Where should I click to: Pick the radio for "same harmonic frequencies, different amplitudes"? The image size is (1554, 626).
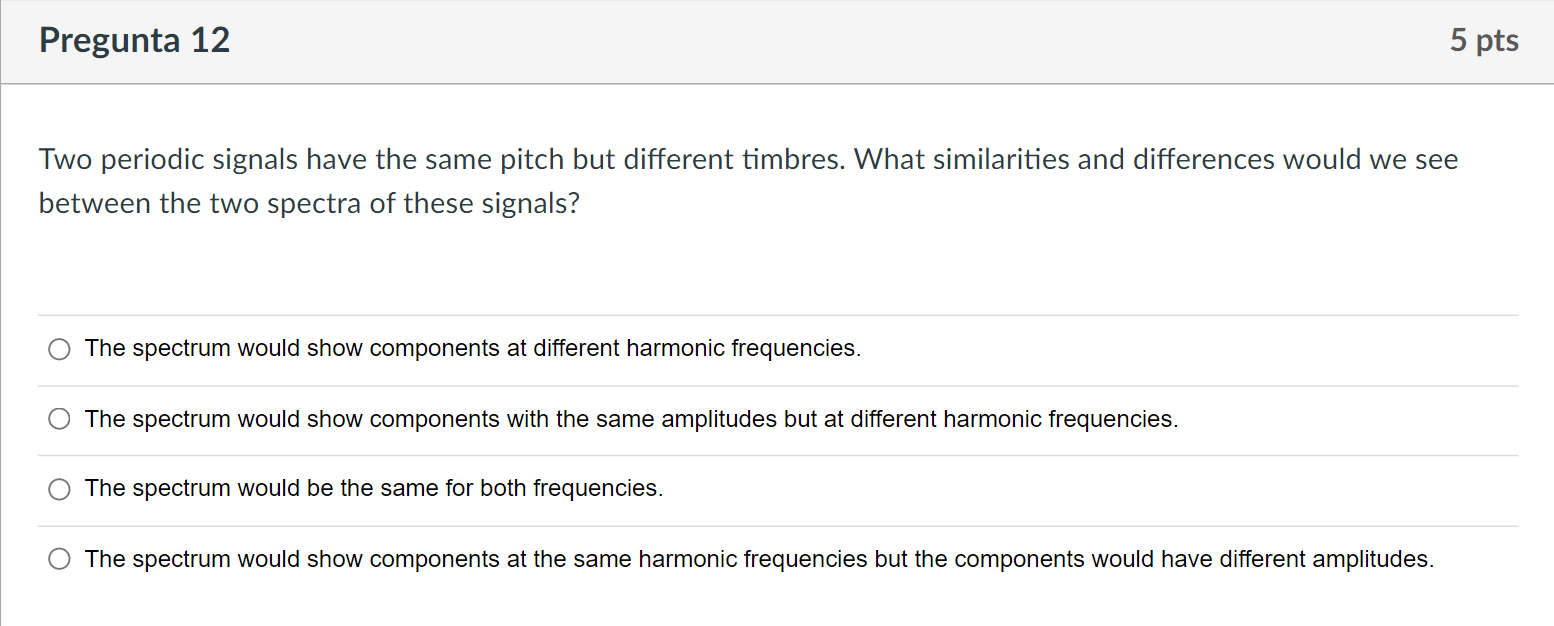pos(60,559)
